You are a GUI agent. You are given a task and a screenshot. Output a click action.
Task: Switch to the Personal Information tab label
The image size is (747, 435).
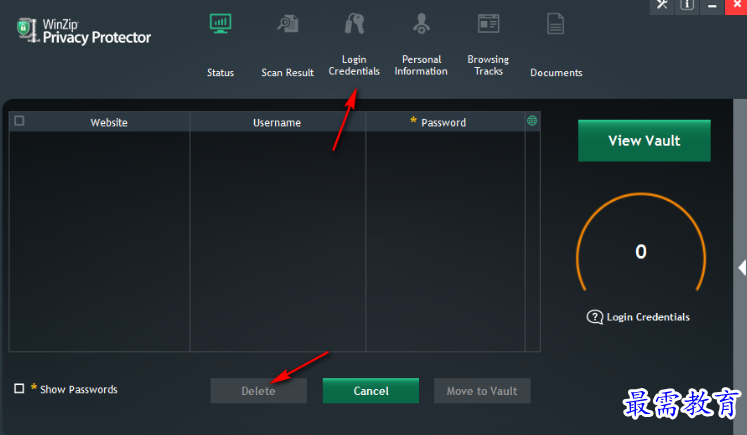tap(421, 65)
